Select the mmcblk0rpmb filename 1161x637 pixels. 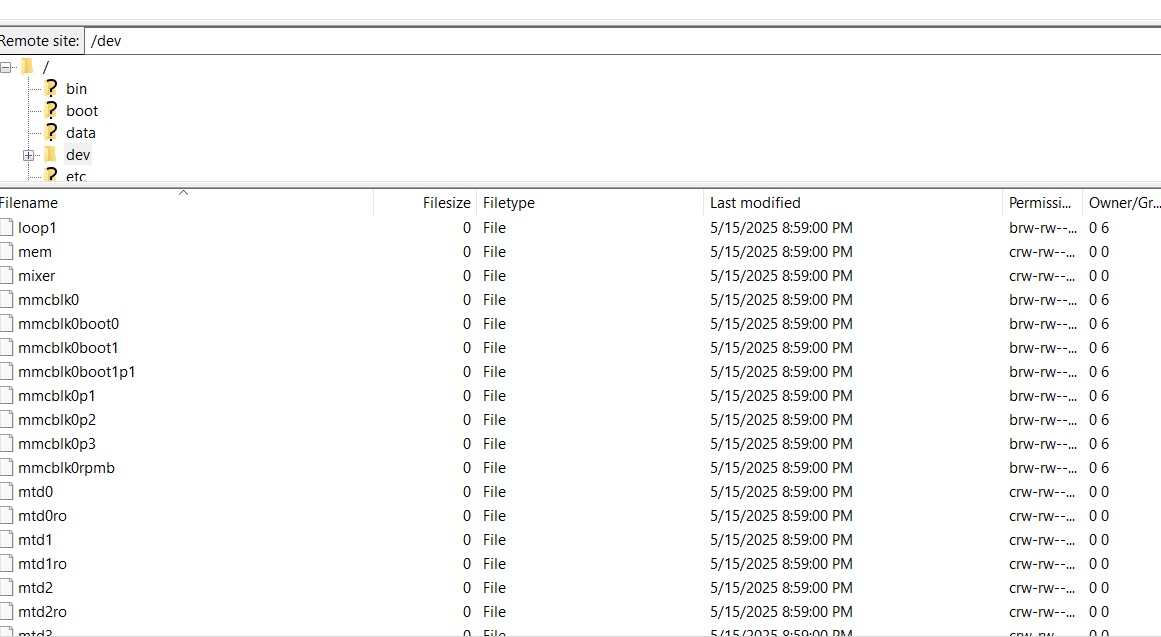(x=66, y=467)
